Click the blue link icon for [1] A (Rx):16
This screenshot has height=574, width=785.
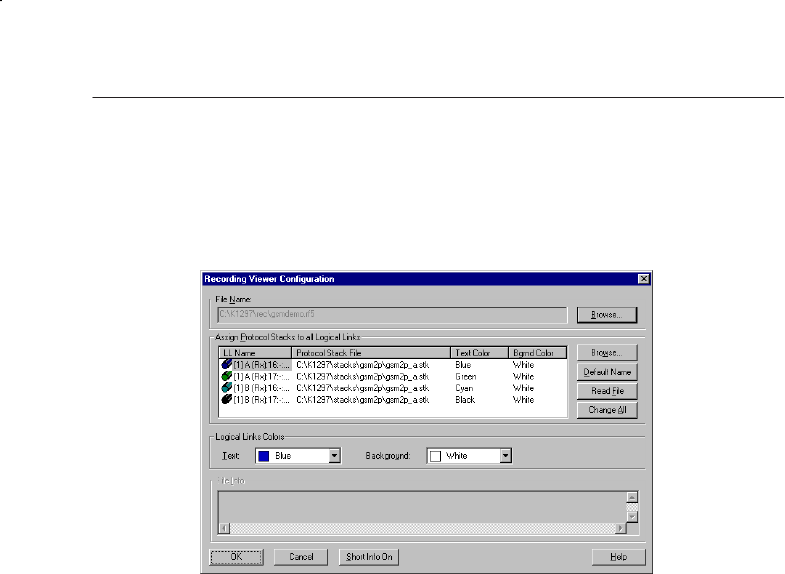tap(226, 365)
